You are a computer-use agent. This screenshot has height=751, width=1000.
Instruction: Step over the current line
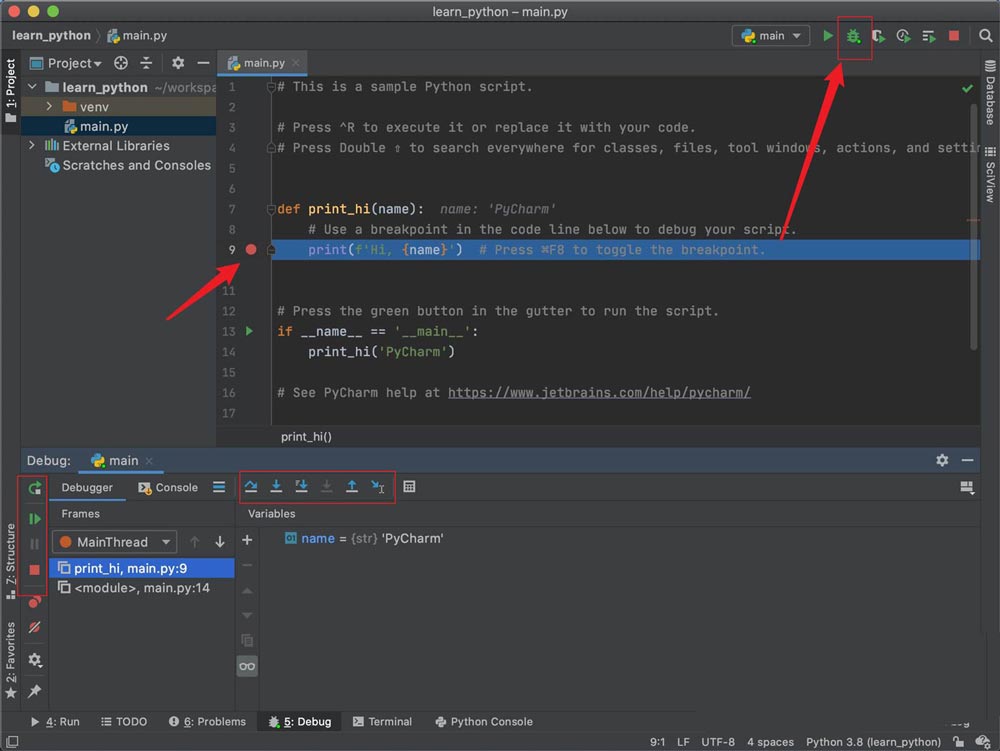(x=251, y=486)
